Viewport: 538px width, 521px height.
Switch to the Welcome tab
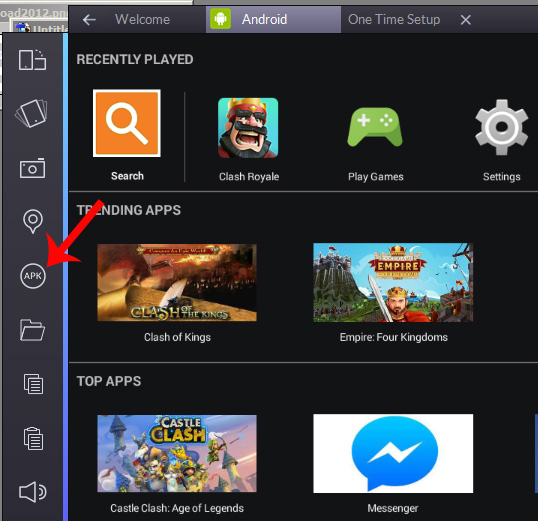(142, 19)
